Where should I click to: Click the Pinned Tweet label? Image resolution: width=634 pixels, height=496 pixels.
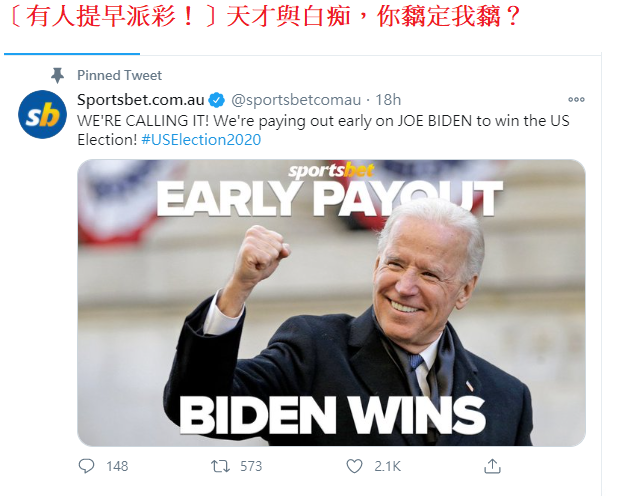tap(119, 75)
